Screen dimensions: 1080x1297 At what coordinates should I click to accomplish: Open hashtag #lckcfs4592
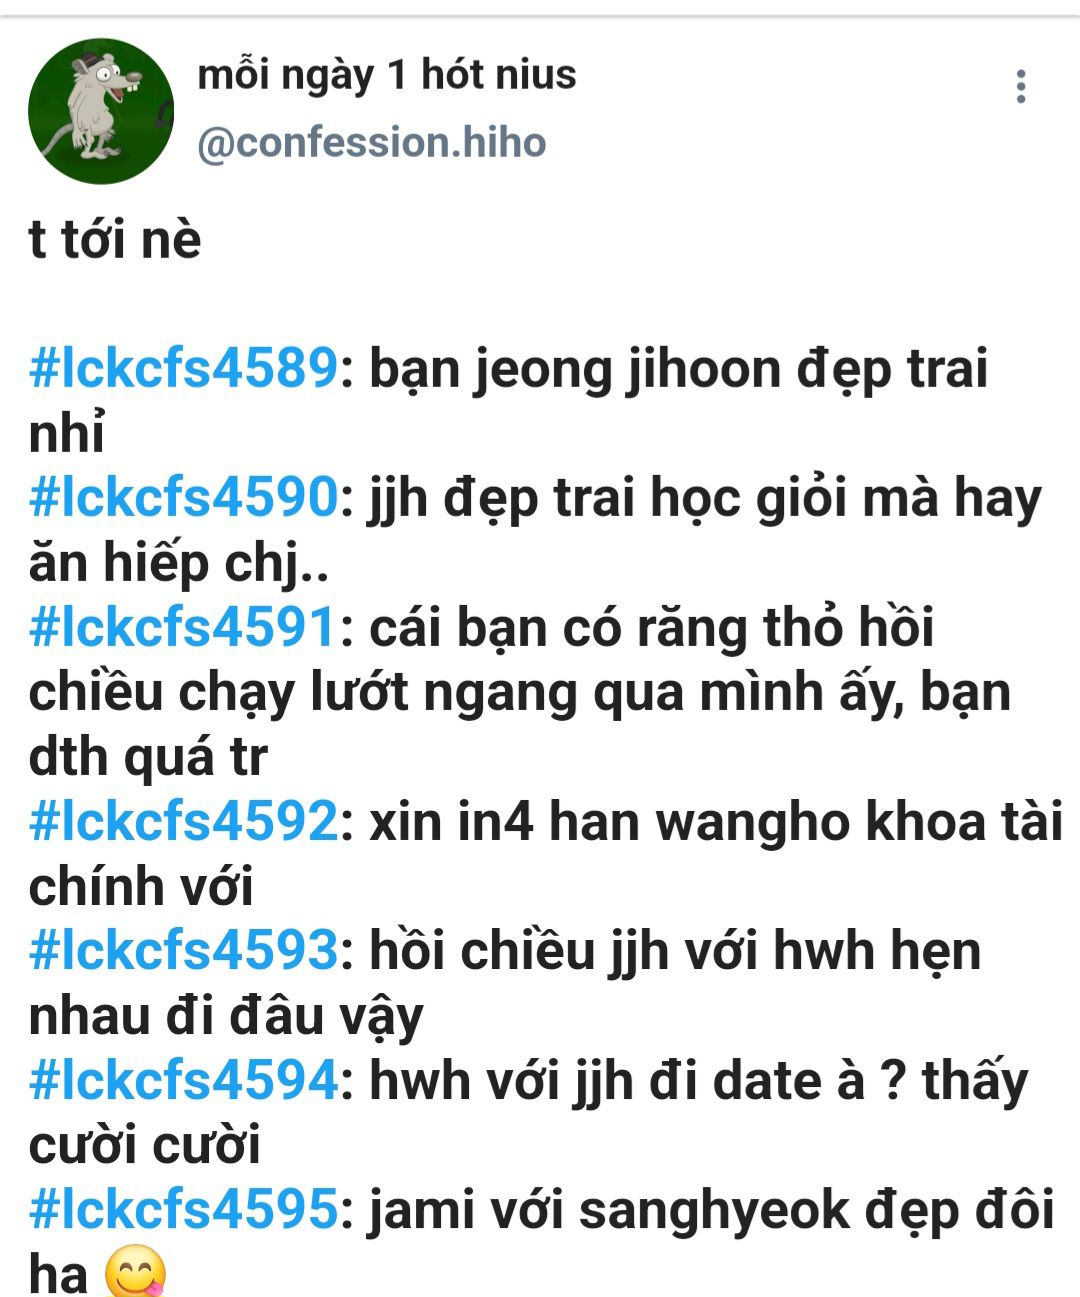[184, 821]
